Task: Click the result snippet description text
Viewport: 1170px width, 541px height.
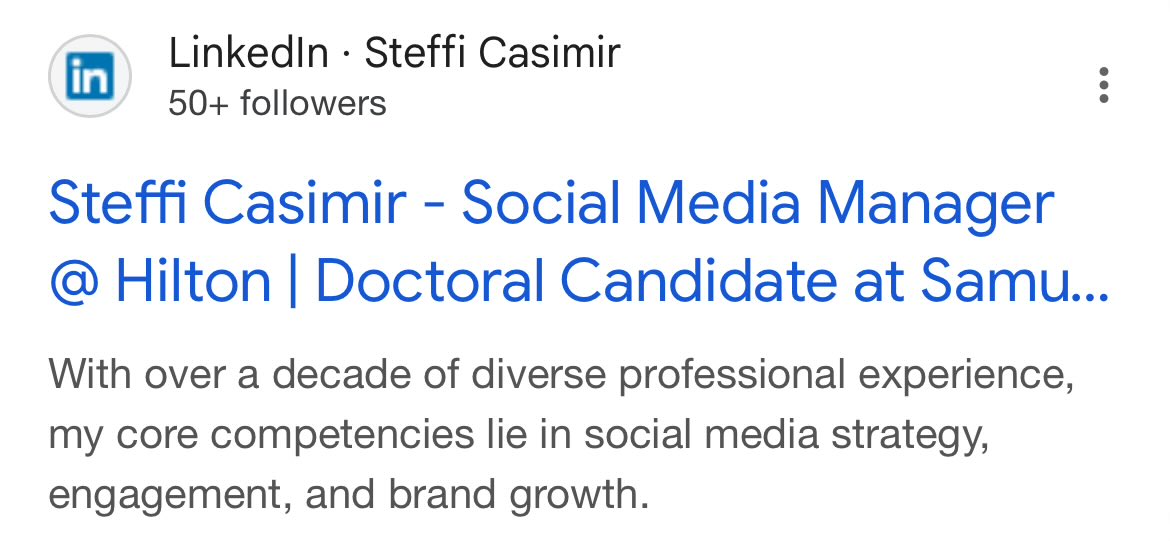Action: (x=511, y=435)
